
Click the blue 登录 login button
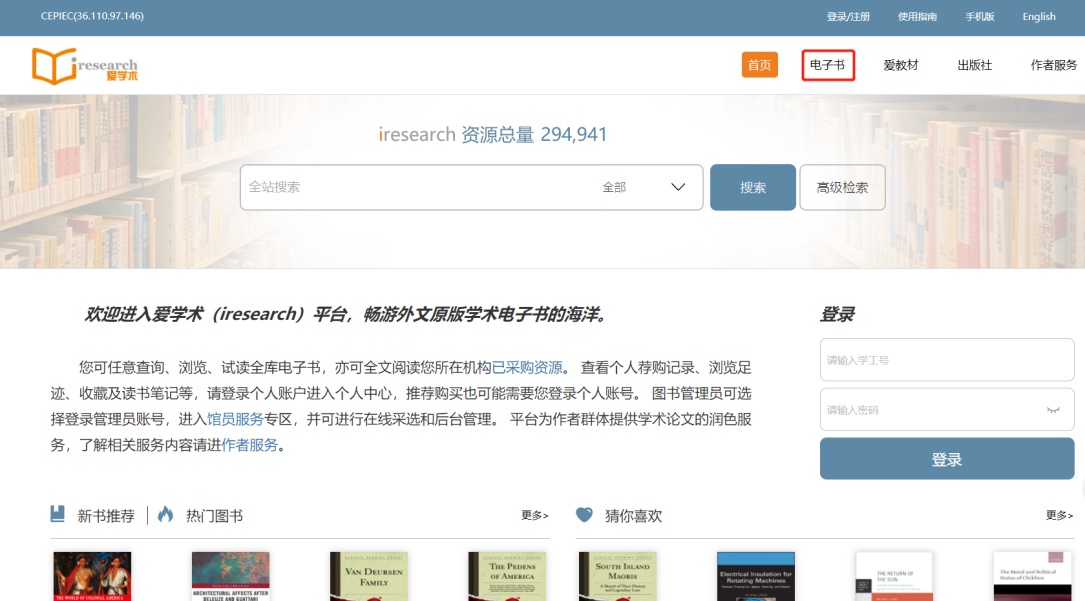946,459
